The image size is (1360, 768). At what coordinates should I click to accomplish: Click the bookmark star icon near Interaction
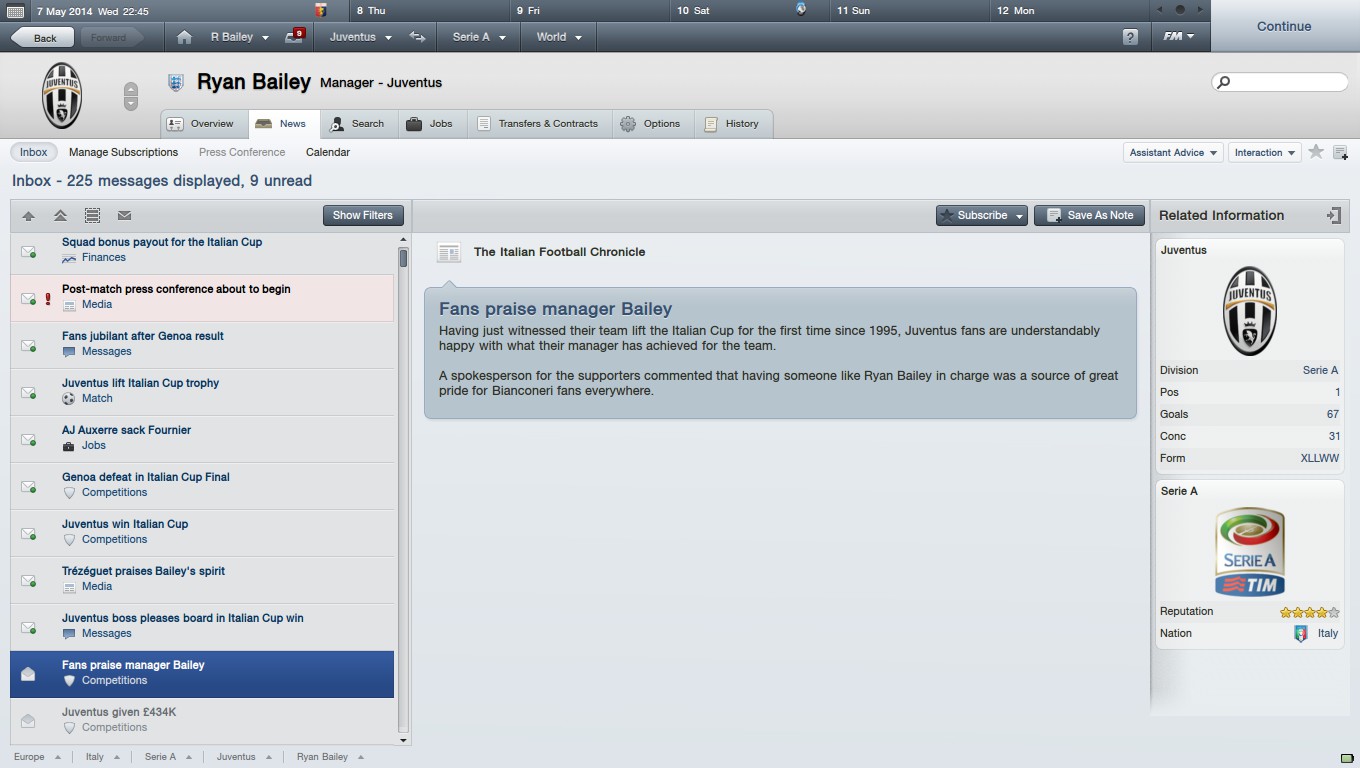(1316, 152)
